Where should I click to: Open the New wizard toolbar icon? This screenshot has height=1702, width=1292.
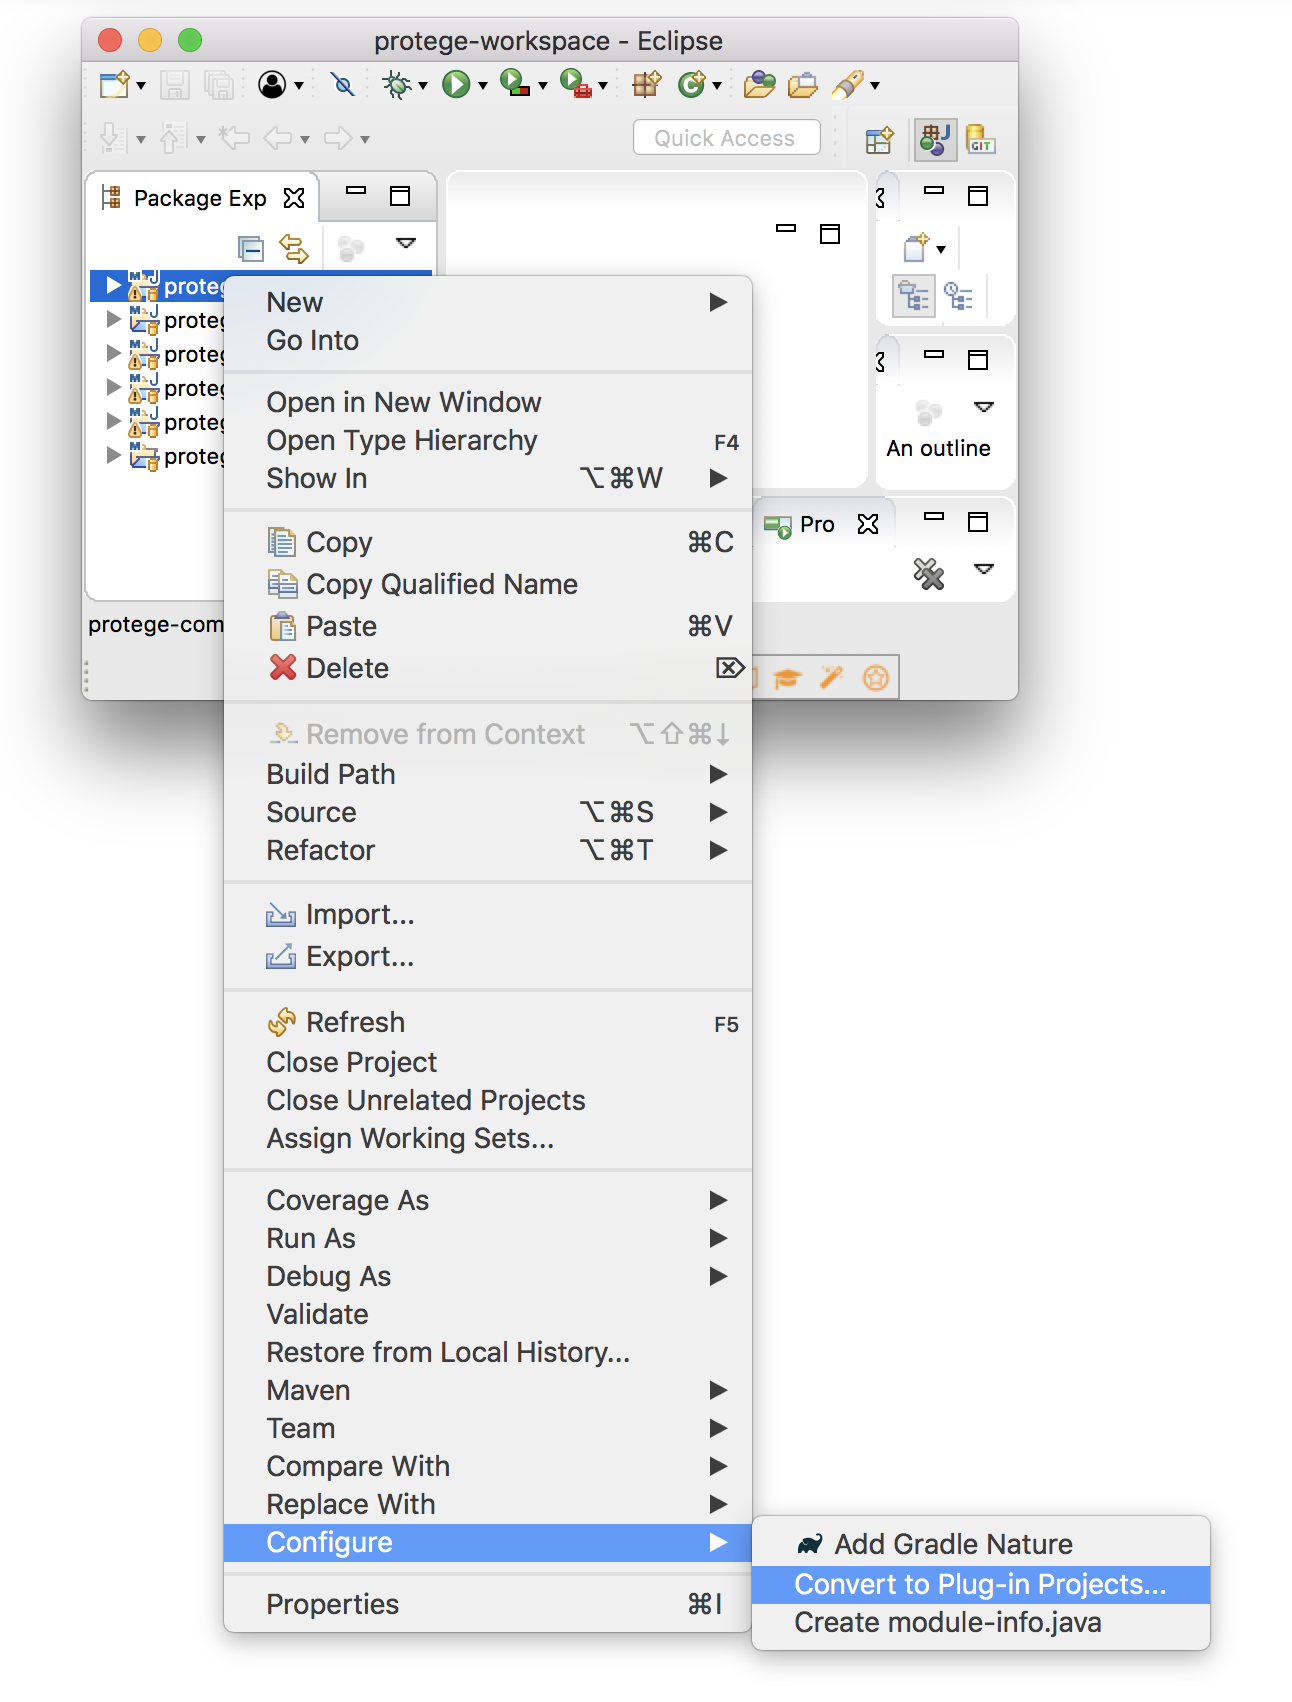pos(115,85)
